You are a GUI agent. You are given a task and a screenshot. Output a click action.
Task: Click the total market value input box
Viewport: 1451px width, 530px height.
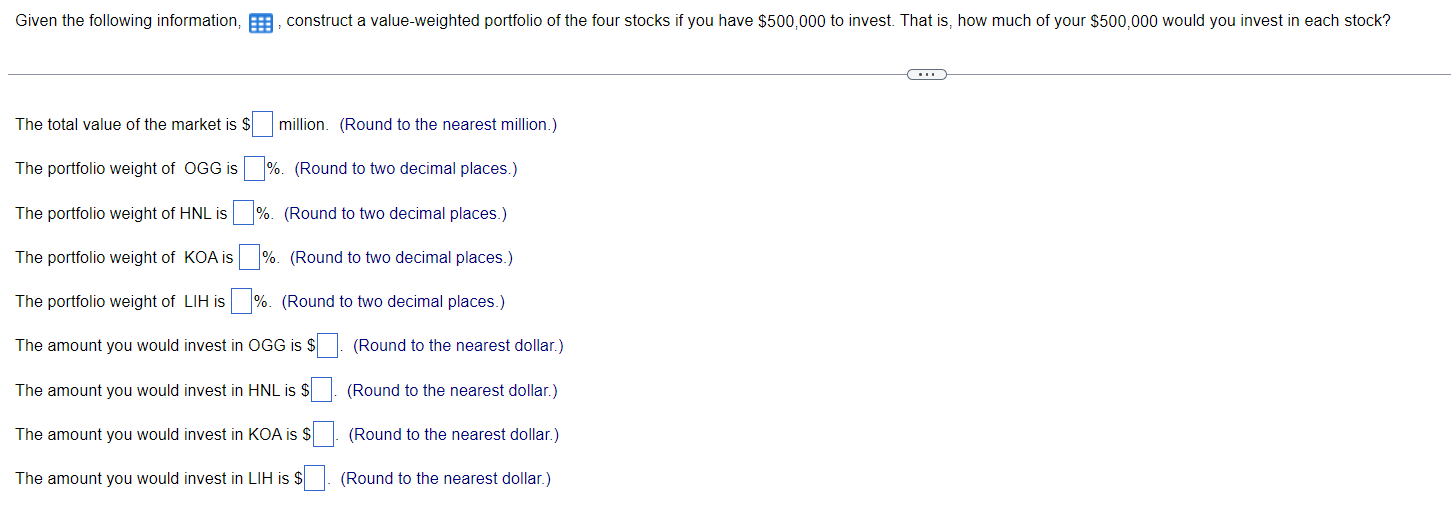[263, 125]
